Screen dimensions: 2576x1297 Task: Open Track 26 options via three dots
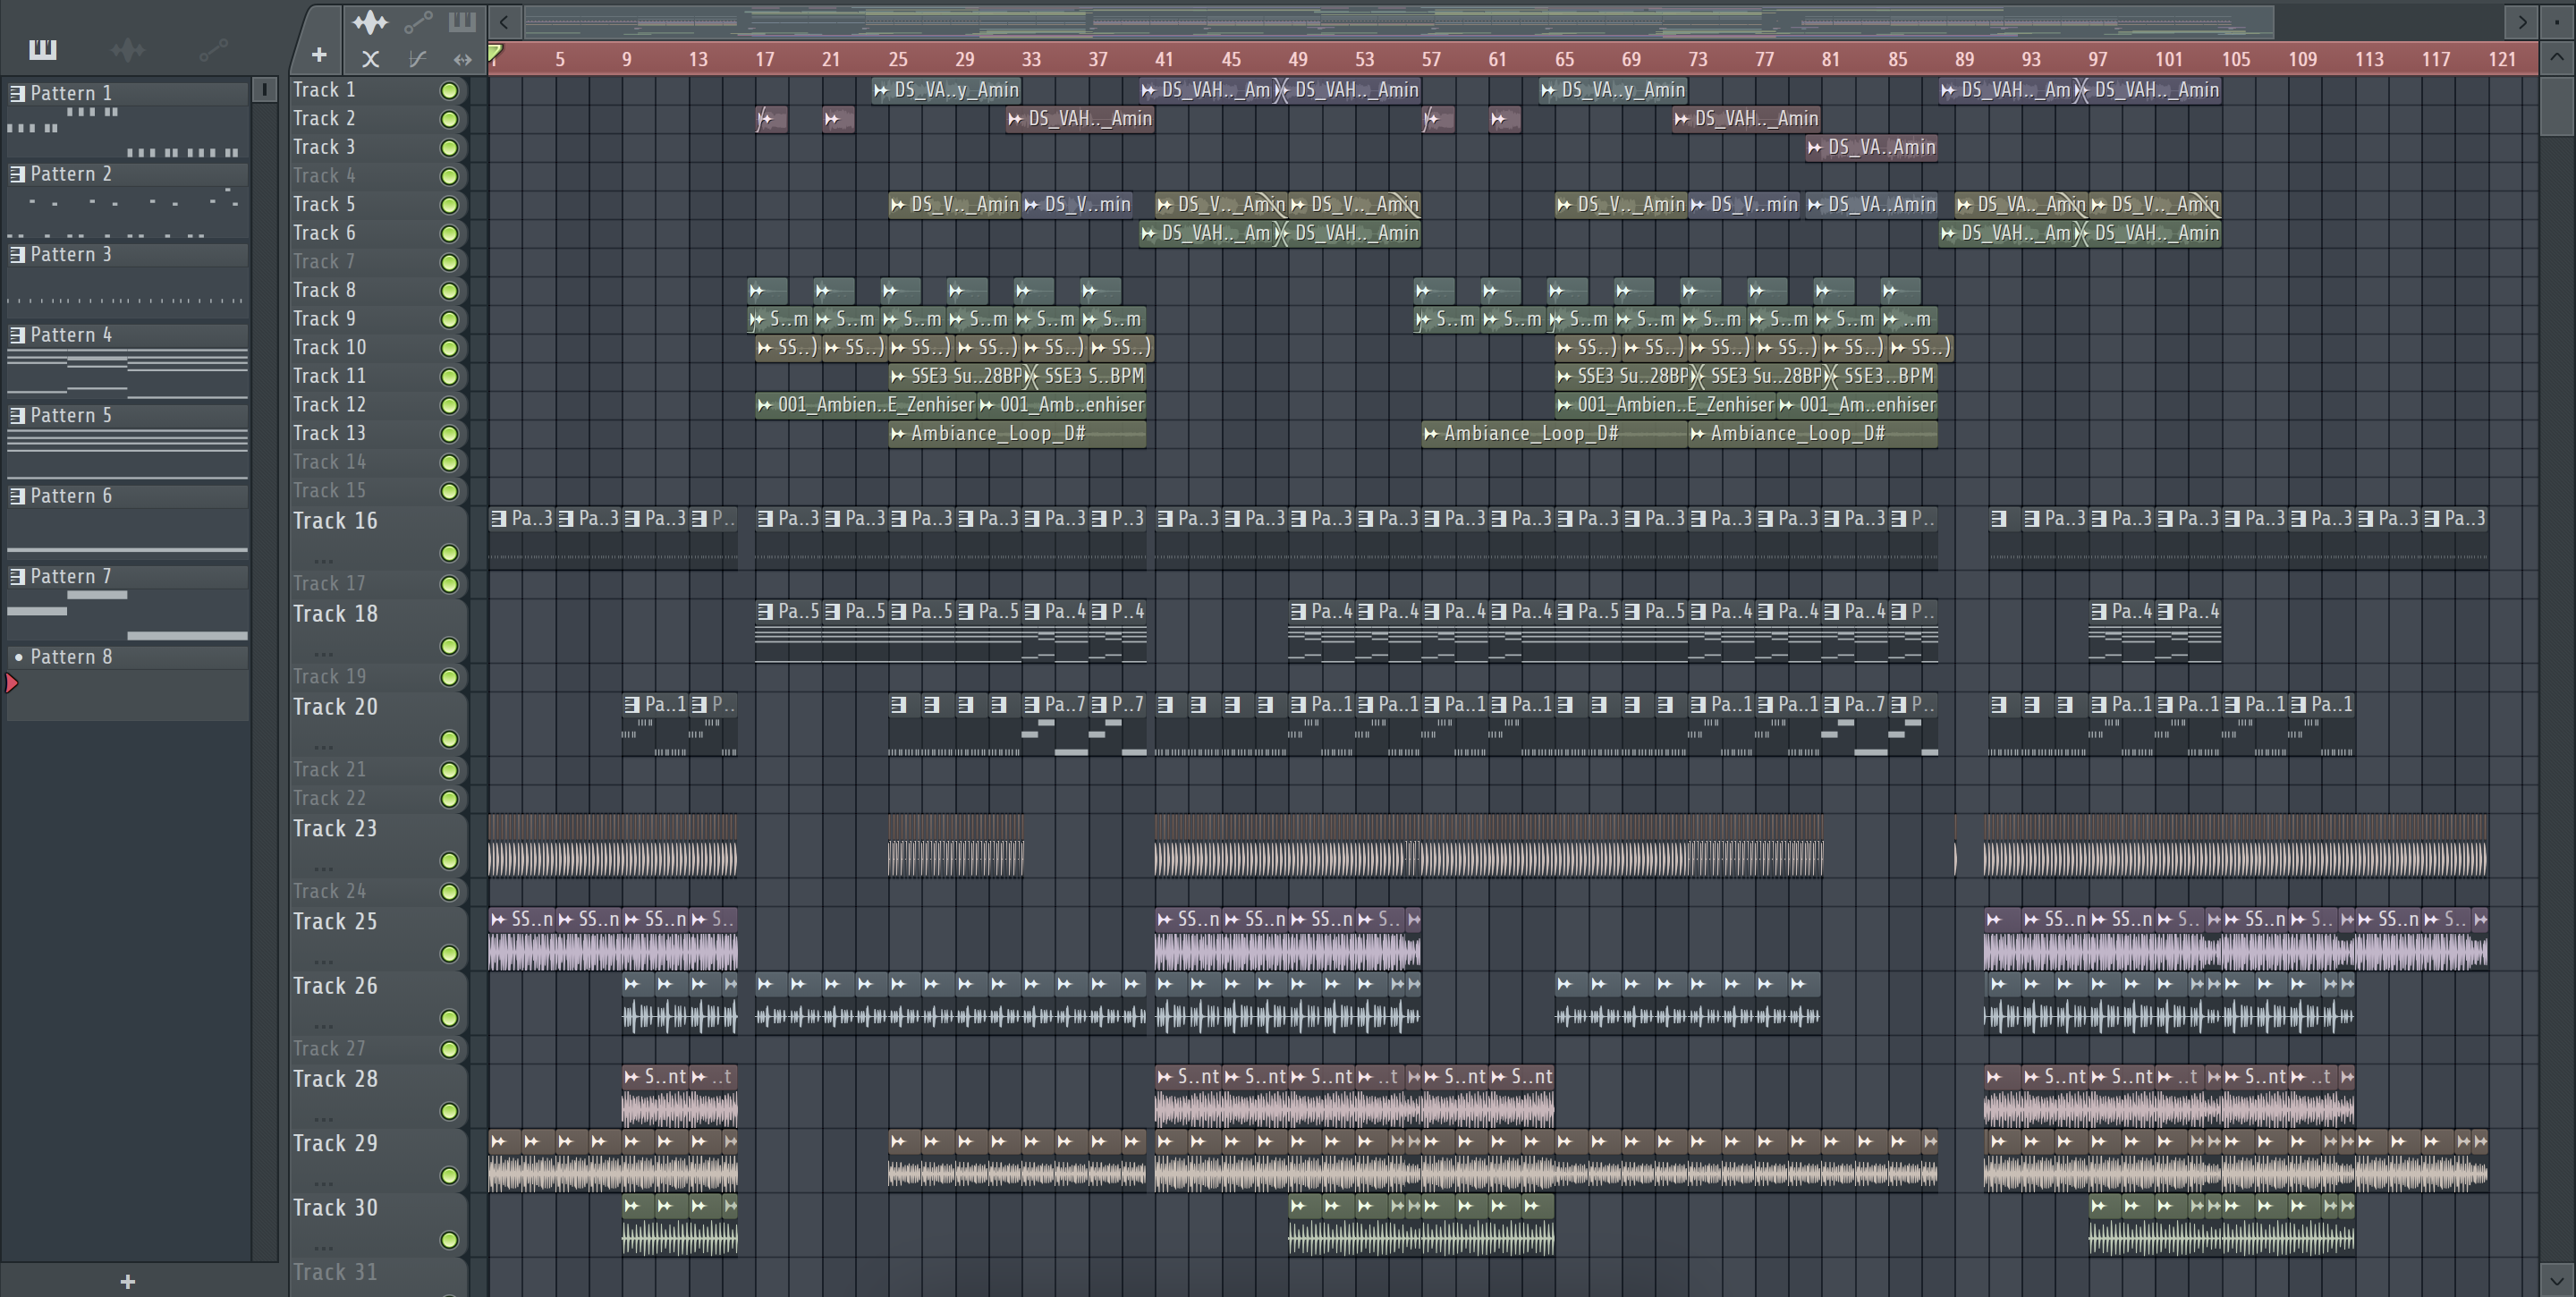[x=323, y=1025]
